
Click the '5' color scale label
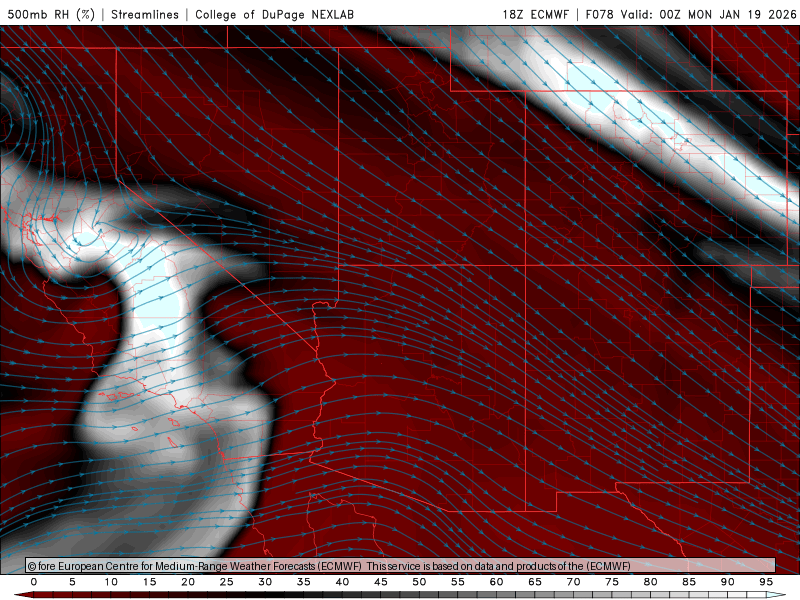pos(72,582)
